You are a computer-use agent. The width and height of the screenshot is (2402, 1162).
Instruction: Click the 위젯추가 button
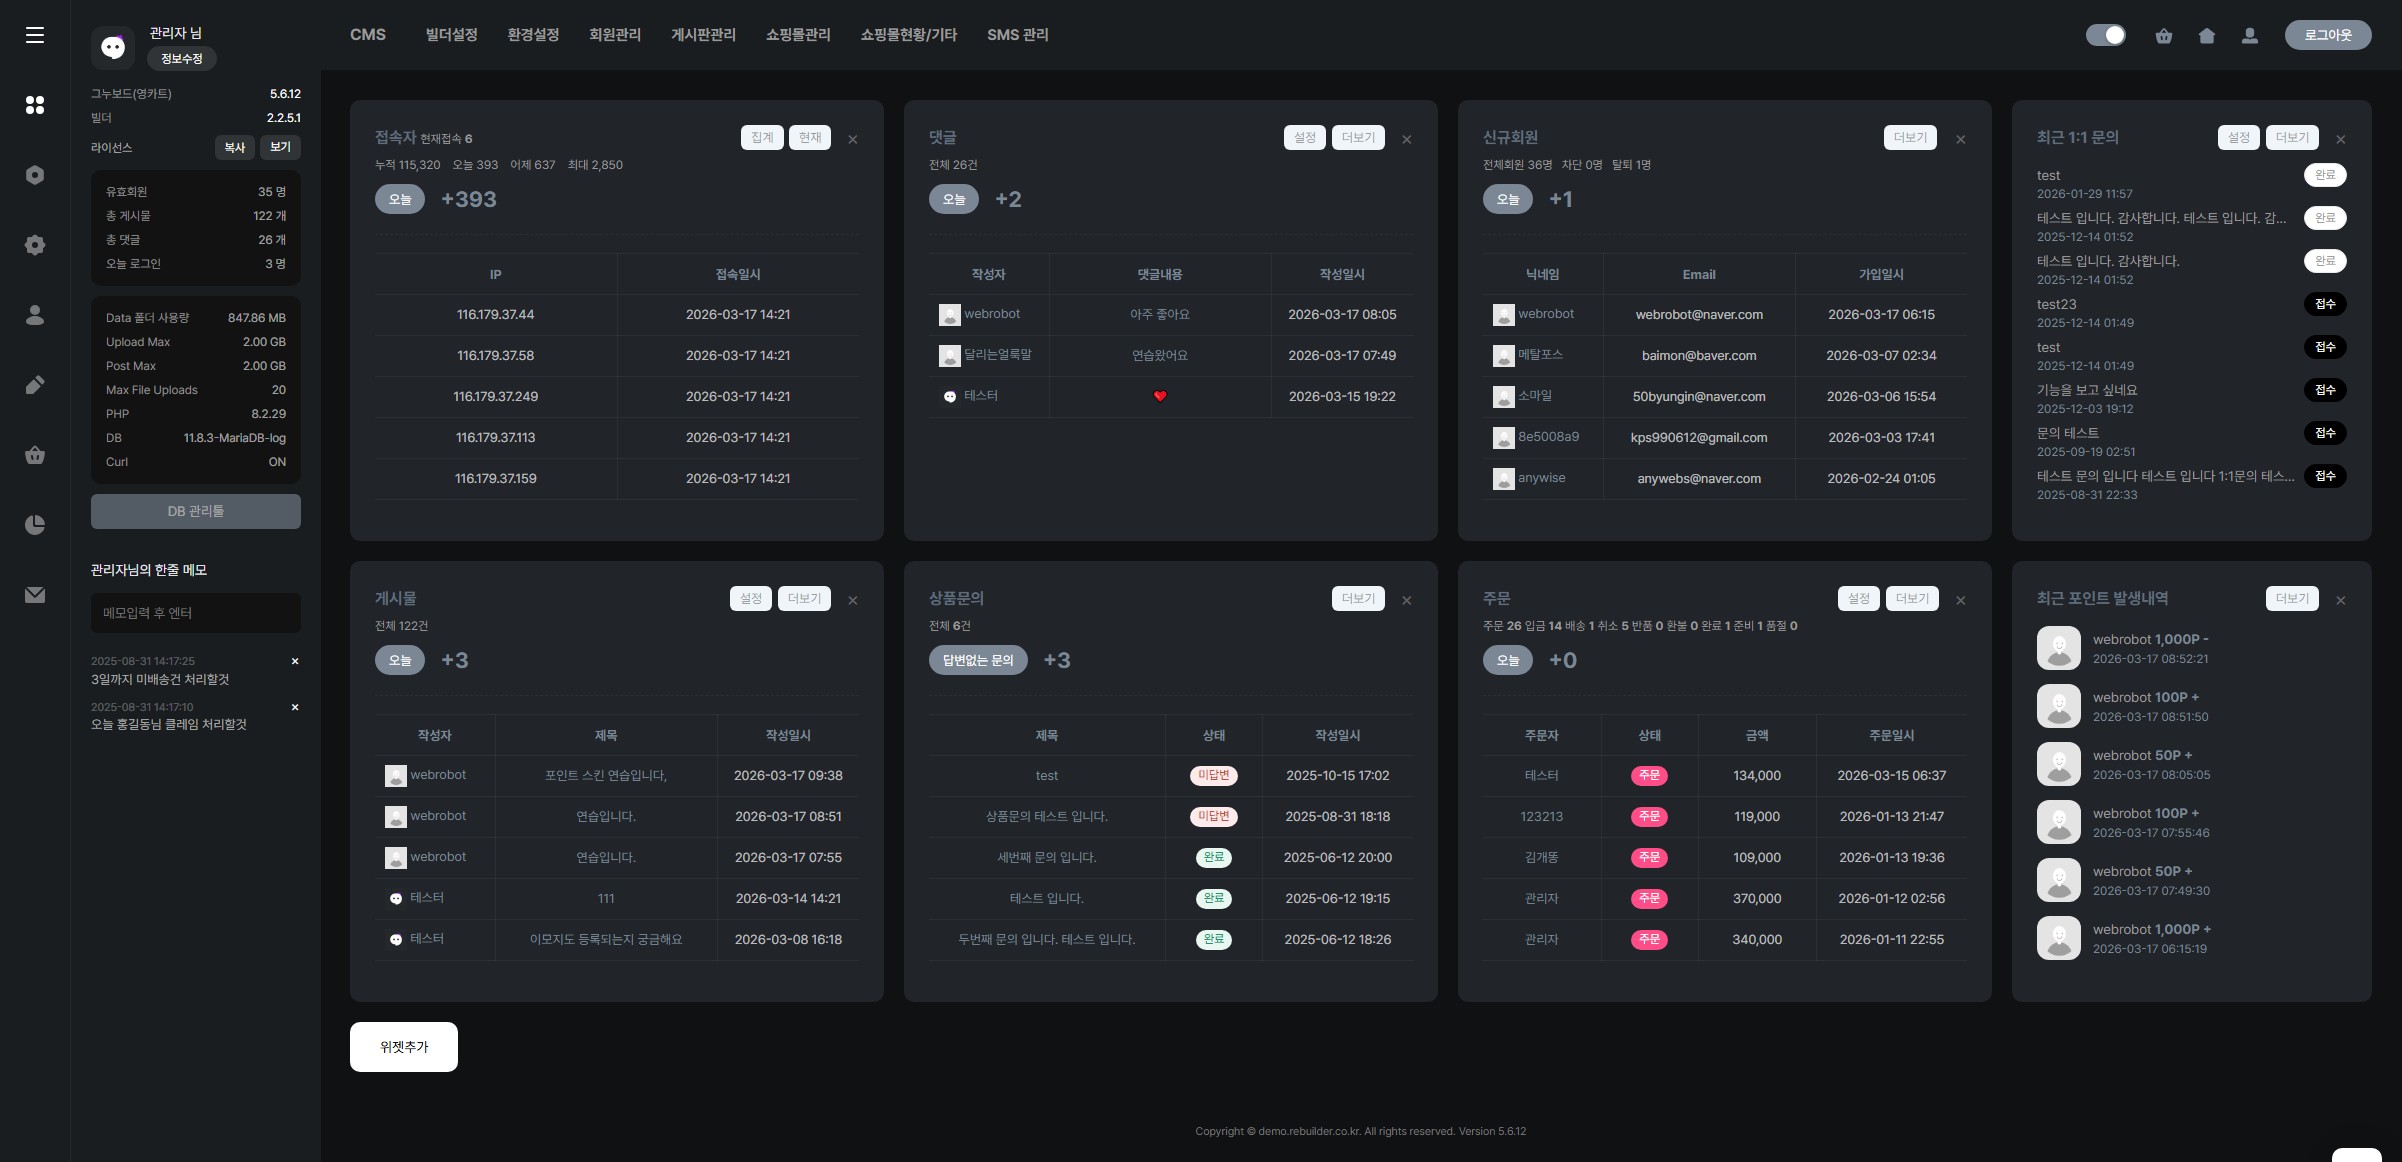[x=404, y=1047]
